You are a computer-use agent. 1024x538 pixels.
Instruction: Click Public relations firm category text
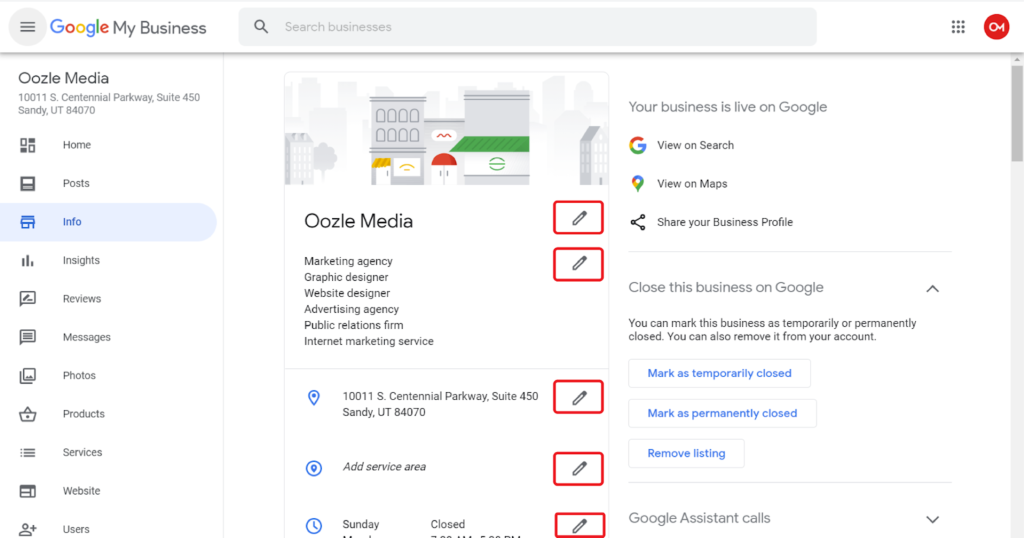point(353,325)
